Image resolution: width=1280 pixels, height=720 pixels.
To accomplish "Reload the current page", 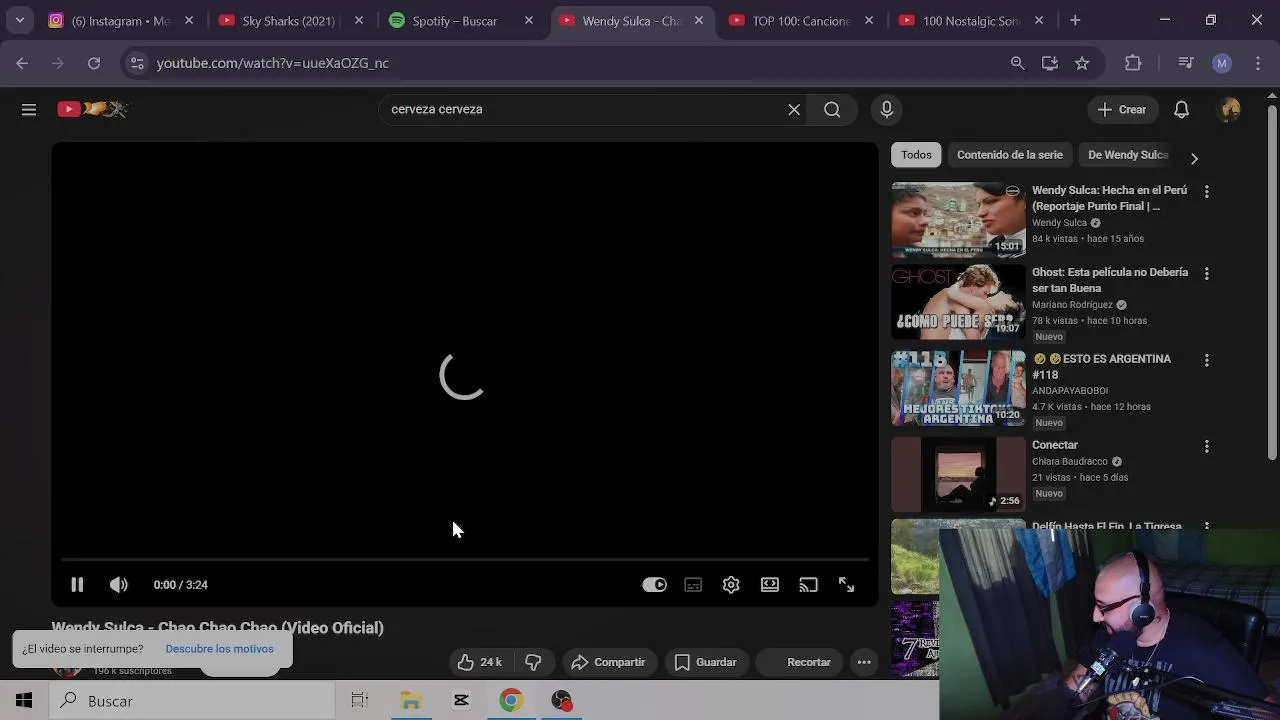I will click(x=94, y=63).
